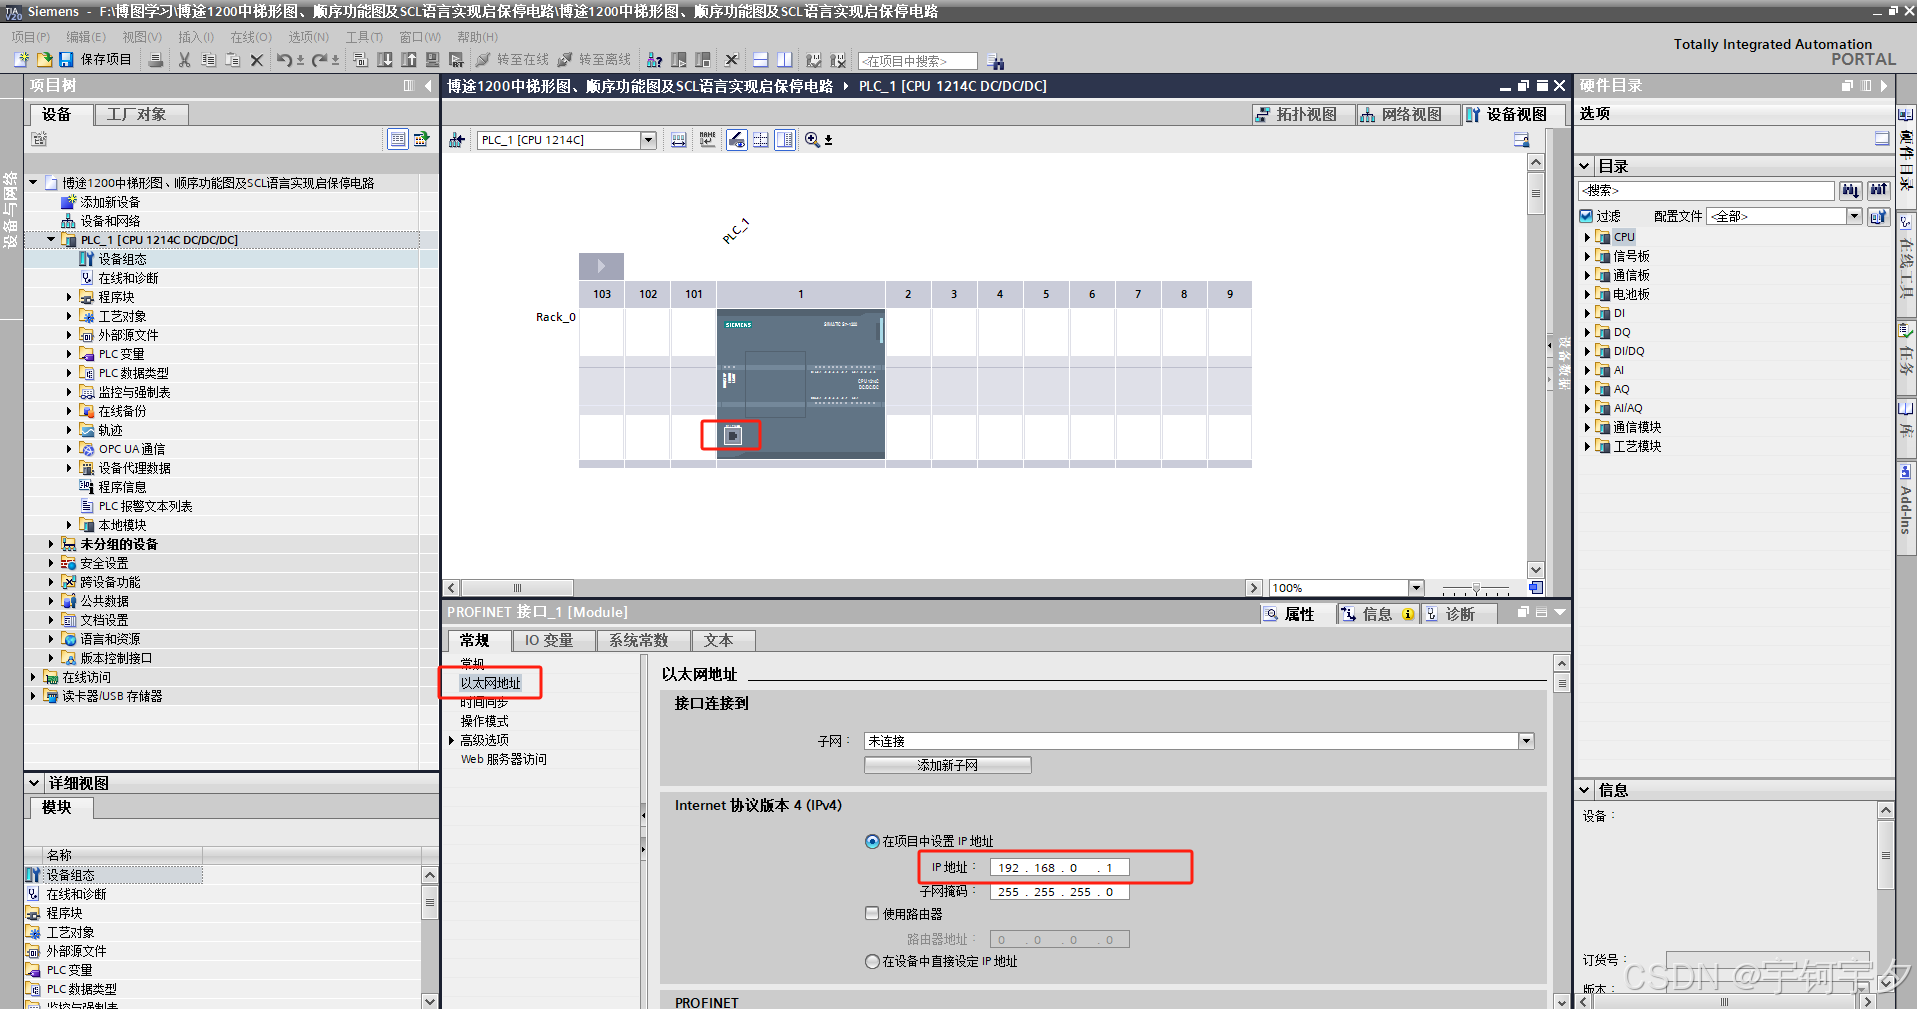Click the cut scissors icon

pyautogui.click(x=184, y=60)
